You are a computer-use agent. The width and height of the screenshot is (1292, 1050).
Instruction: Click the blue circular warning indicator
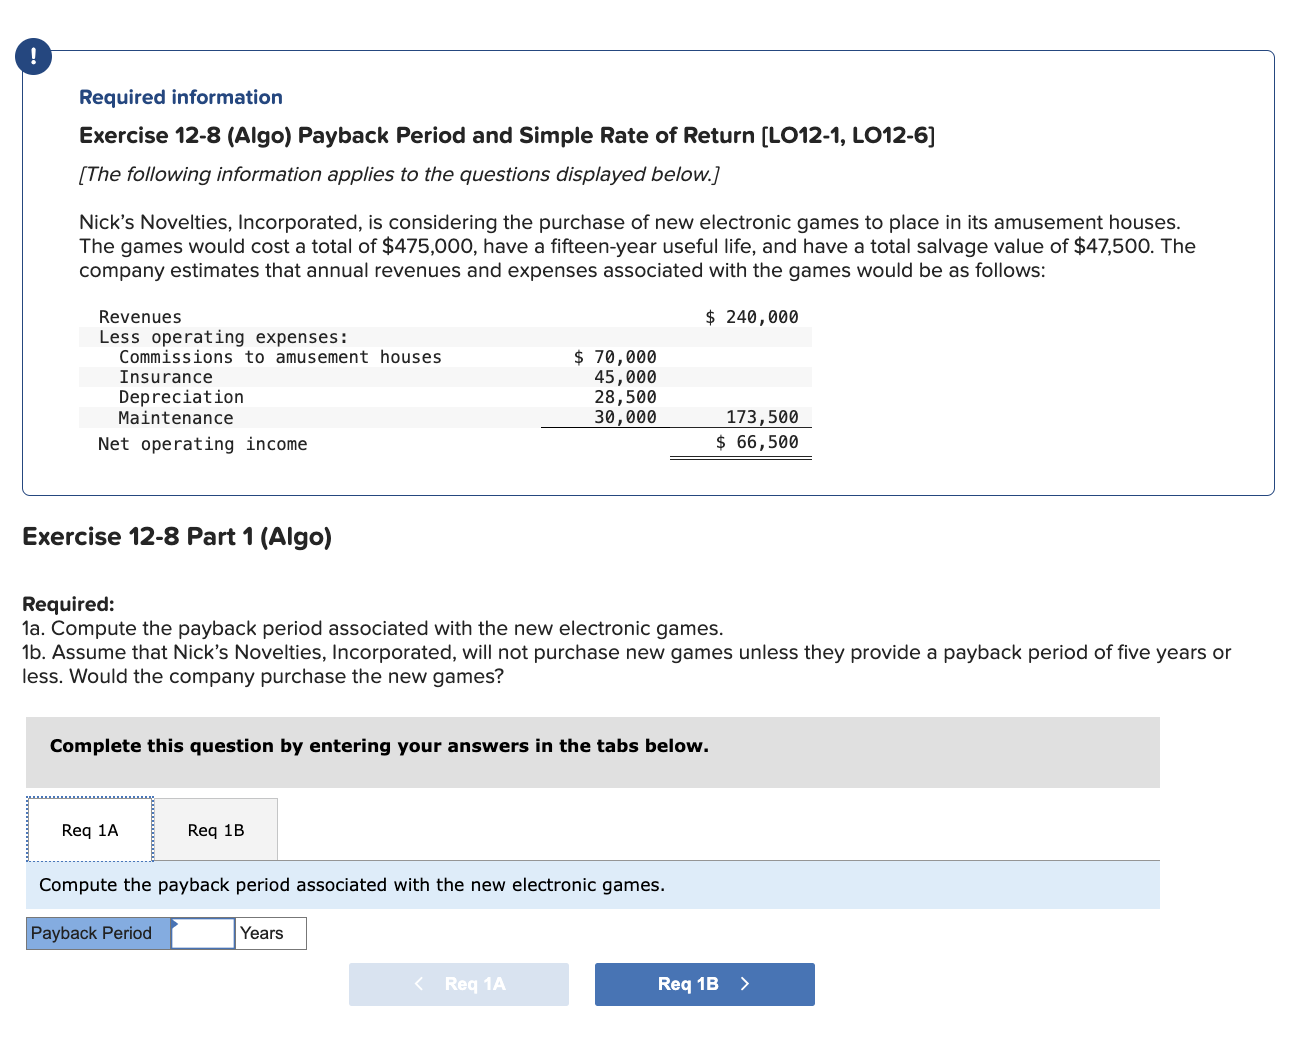click(x=33, y=57)
